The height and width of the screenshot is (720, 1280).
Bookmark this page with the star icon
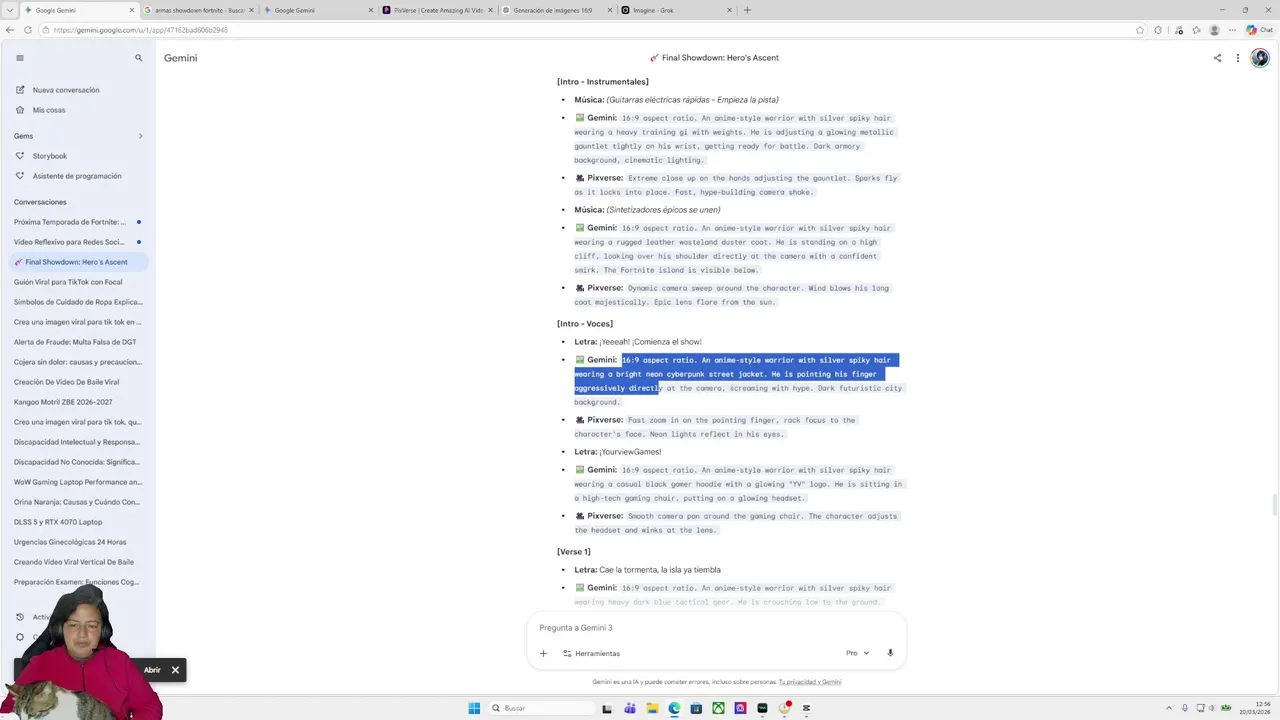pos(1140,30)
